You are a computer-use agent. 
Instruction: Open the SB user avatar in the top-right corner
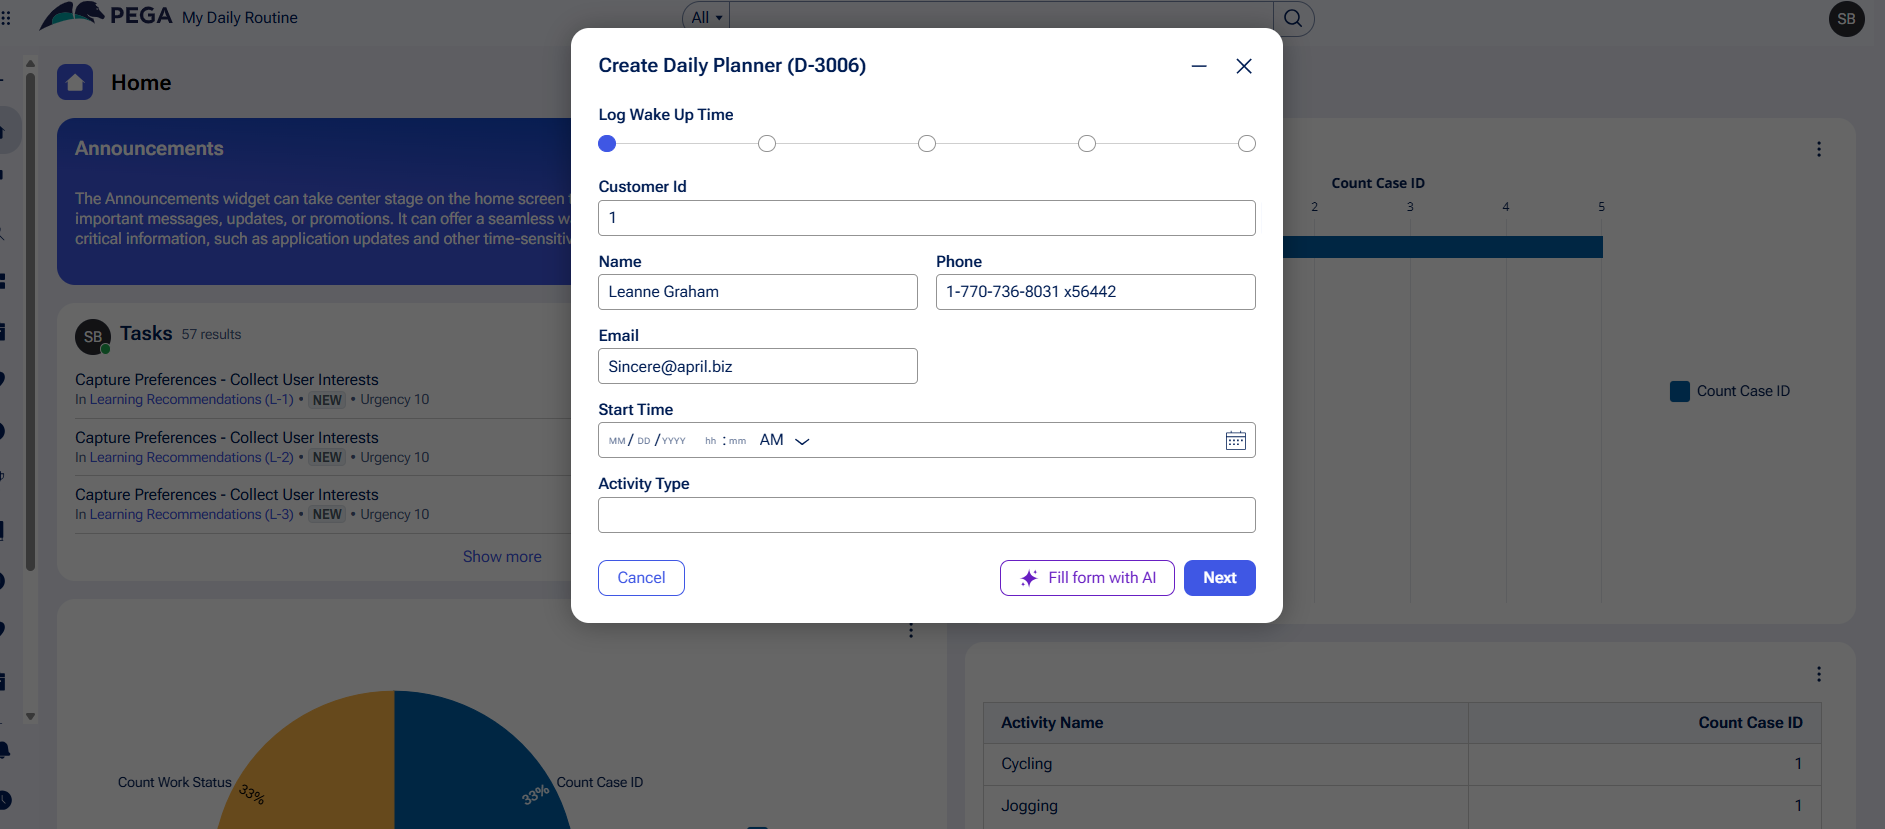[x=1846, y=19]
